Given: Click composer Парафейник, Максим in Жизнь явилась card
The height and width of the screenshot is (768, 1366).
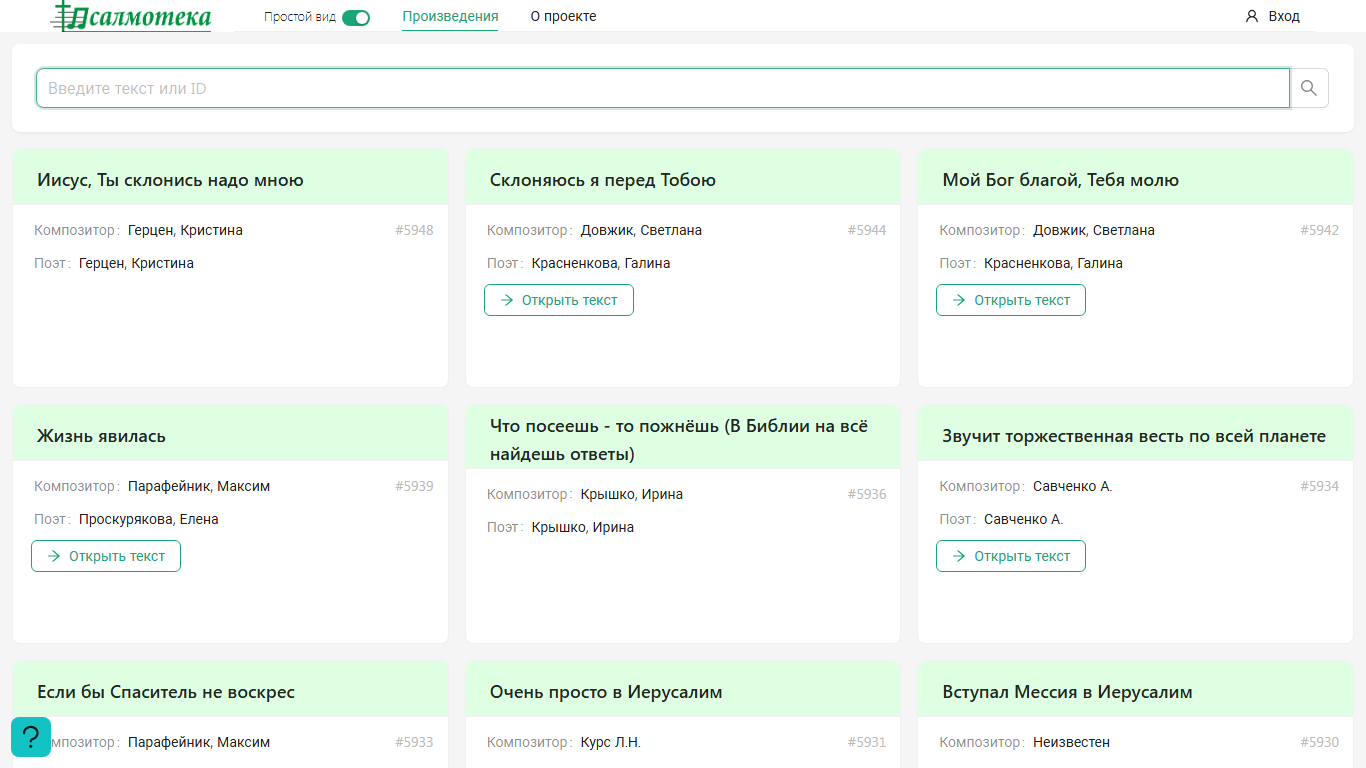Looking at the screenshot, I should coord(199,486).
